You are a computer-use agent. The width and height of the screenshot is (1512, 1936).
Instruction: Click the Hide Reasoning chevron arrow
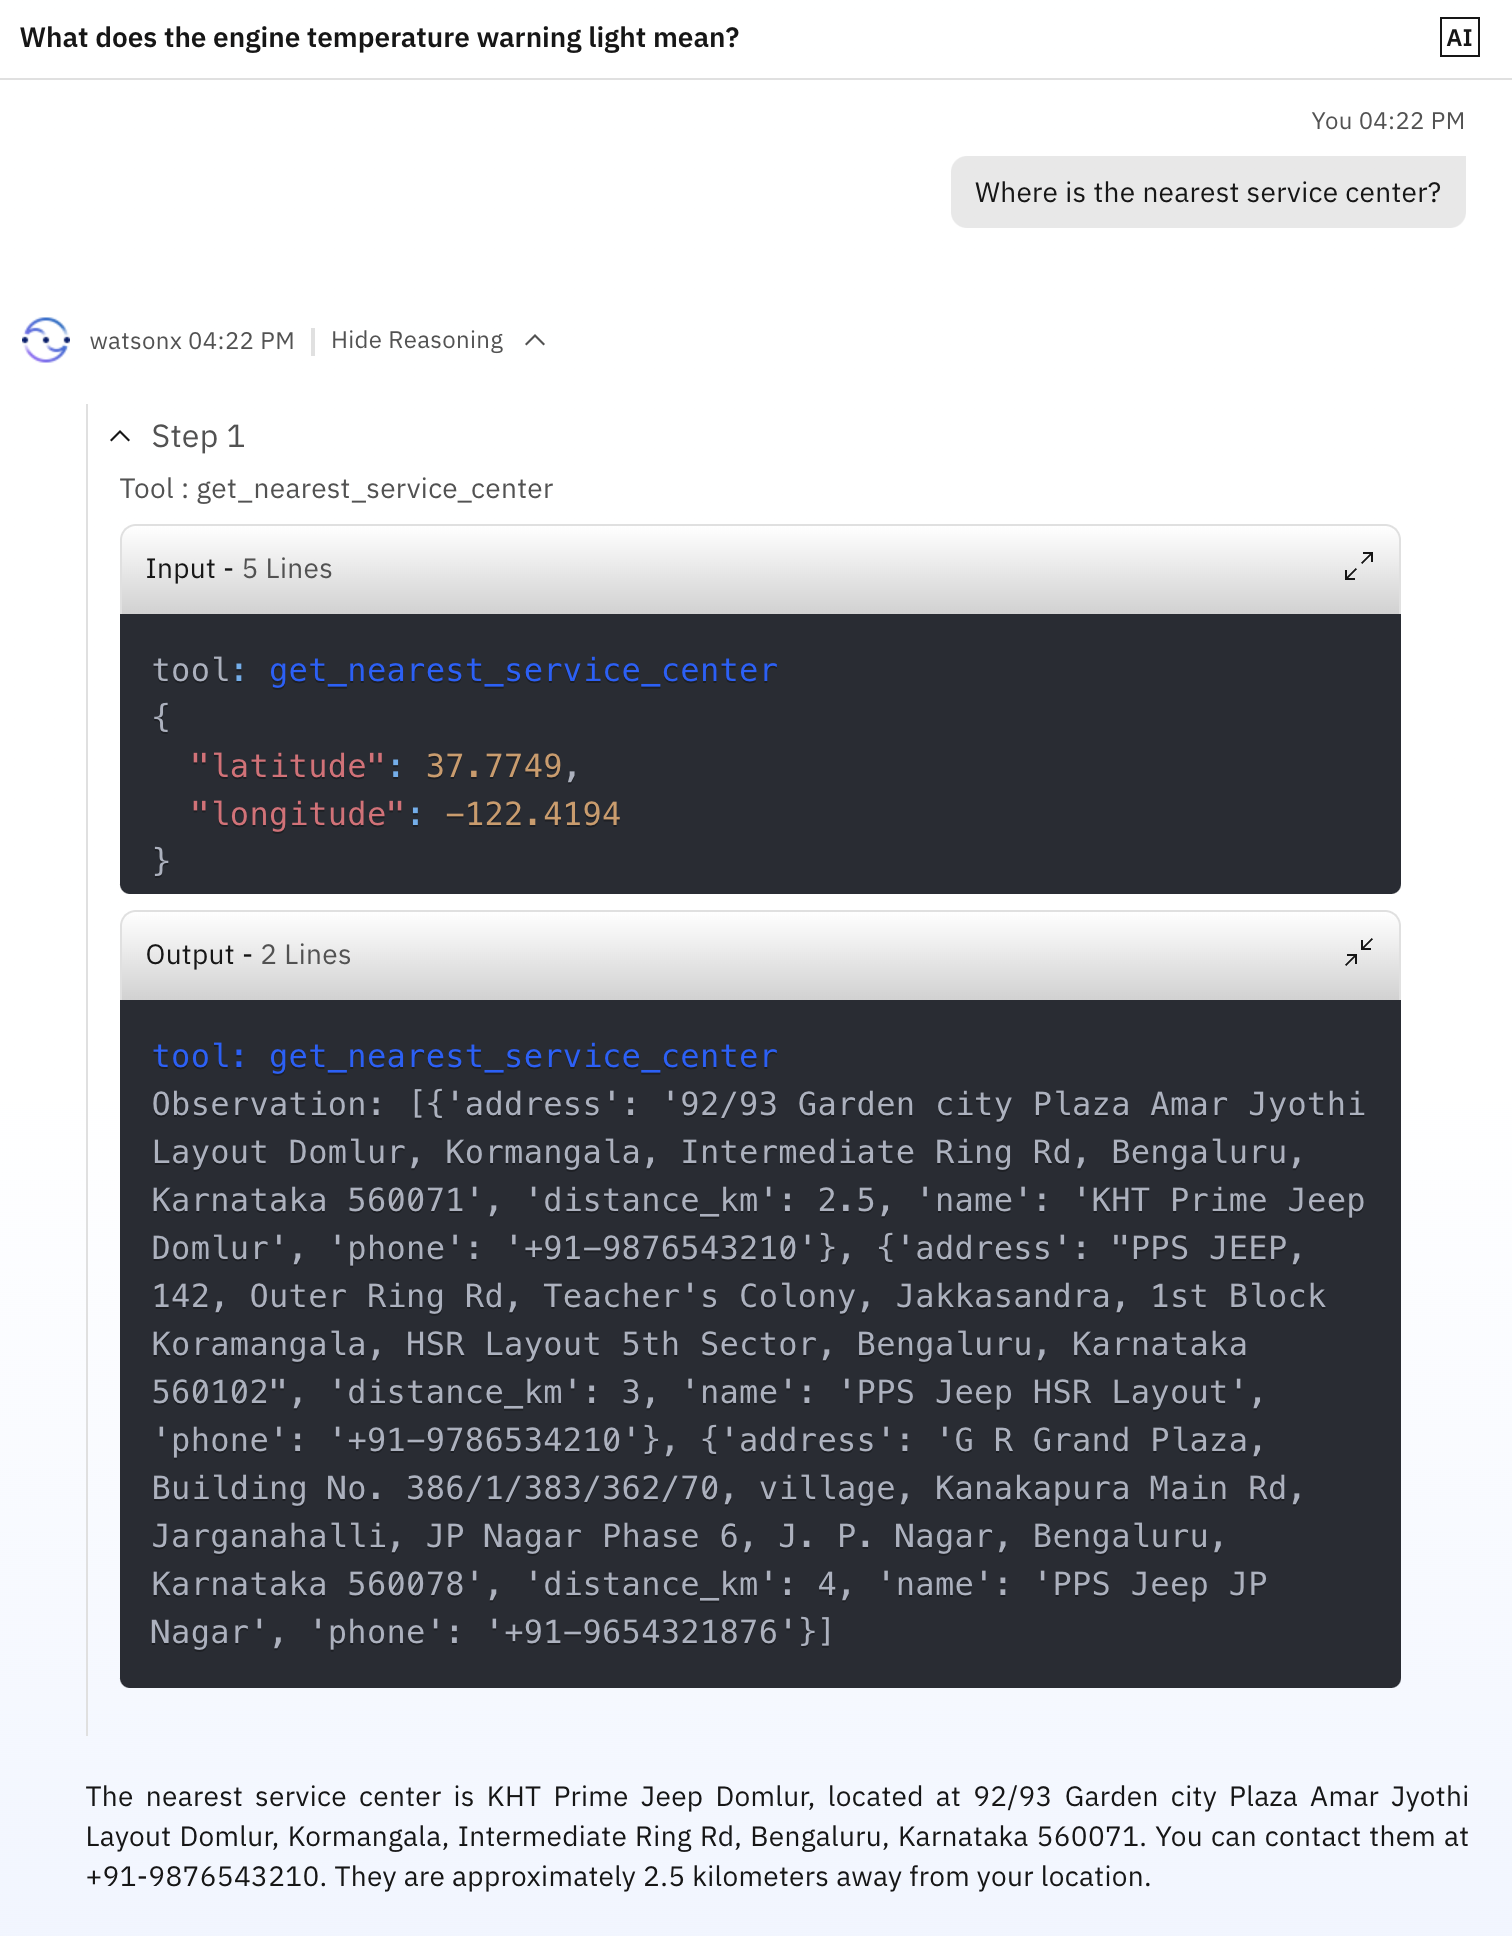[x=535, y=340]
